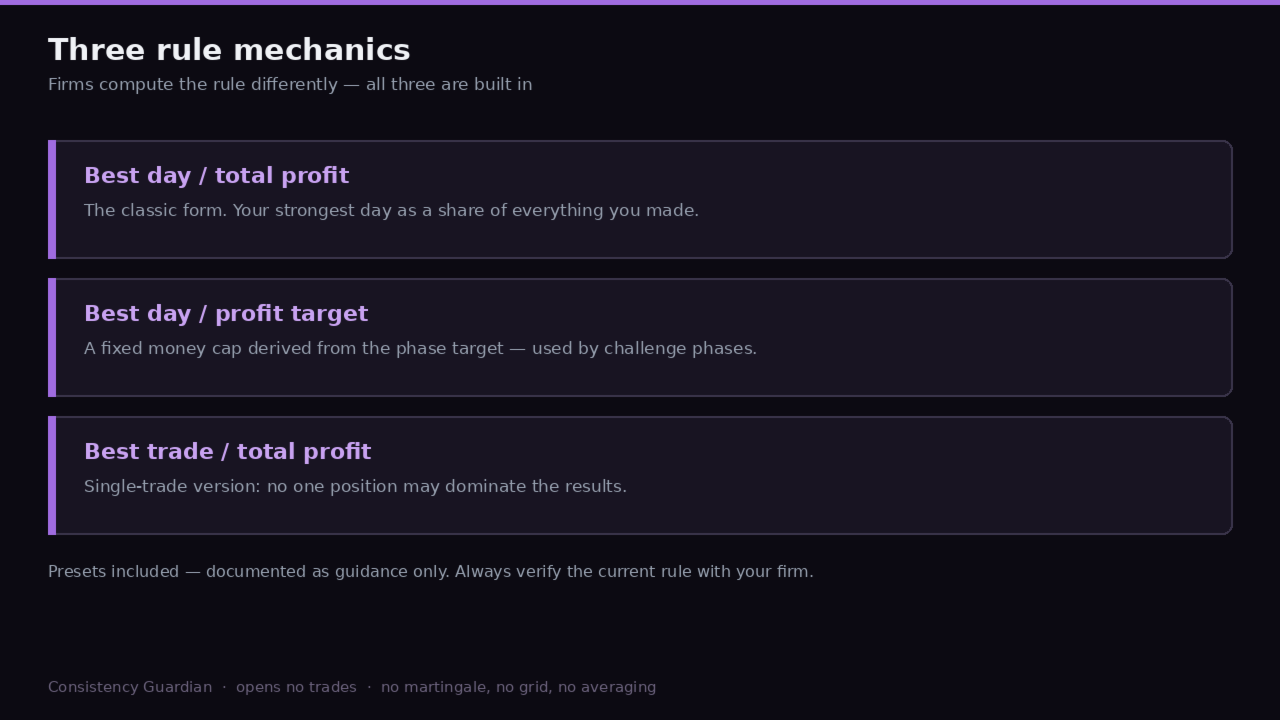1280x720 pixels.
Task: Click the 'Best day / profit target' heading
Action: tap(226, 314)
